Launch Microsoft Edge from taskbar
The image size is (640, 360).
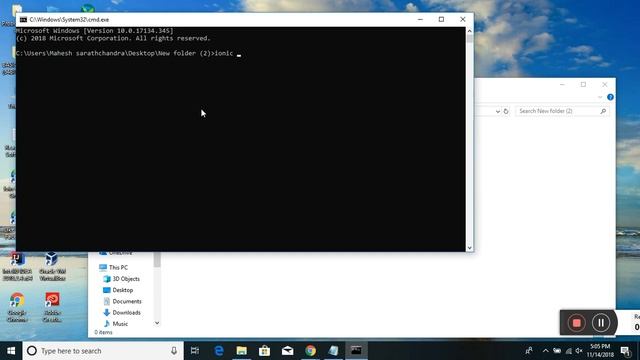(219, 351)
